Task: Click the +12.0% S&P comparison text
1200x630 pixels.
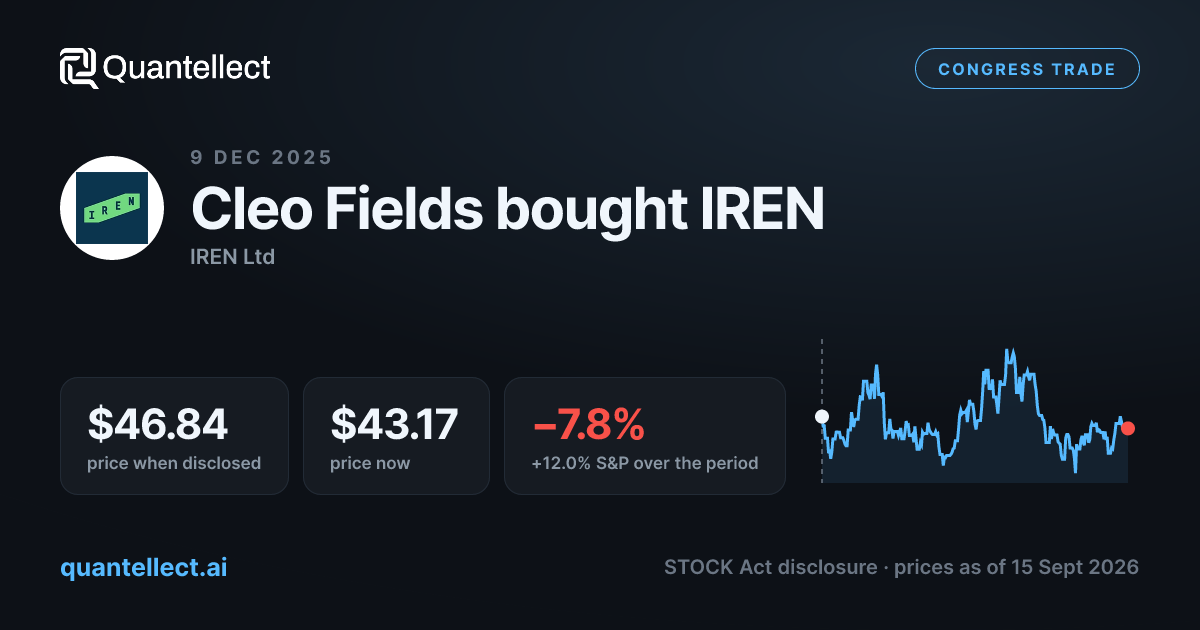Action: [x=645, y=463]
